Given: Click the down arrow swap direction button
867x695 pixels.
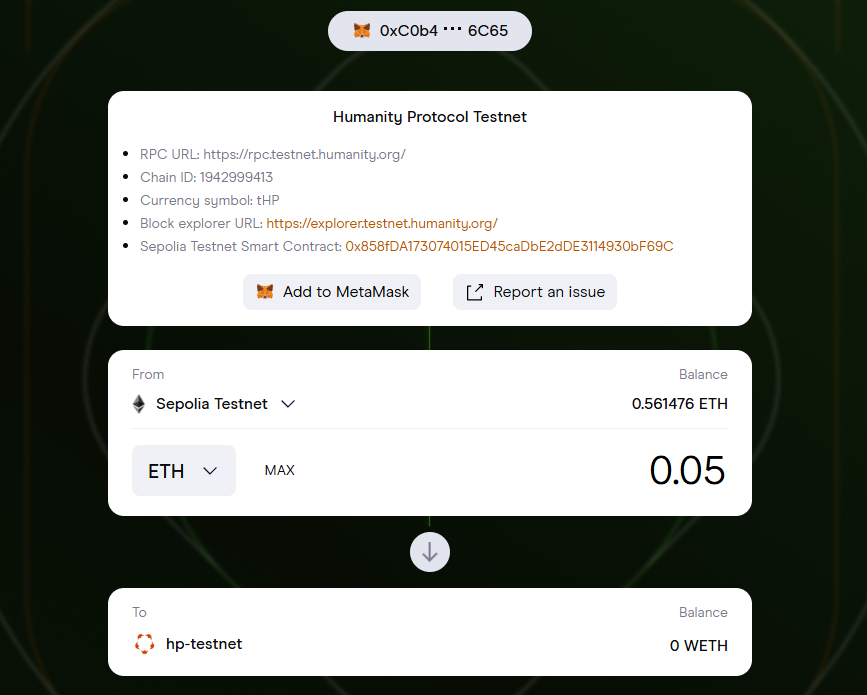Looking at the screenshot, I should tap(430, 552).
